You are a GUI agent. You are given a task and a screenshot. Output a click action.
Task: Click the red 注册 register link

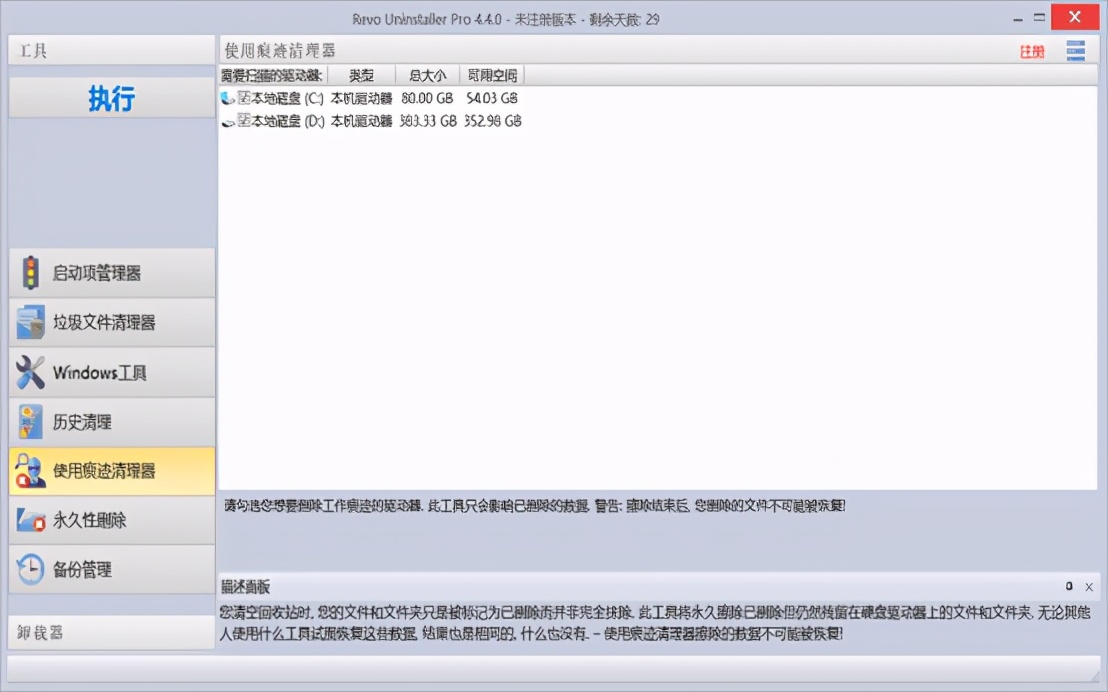click(x=1030, y=49)
